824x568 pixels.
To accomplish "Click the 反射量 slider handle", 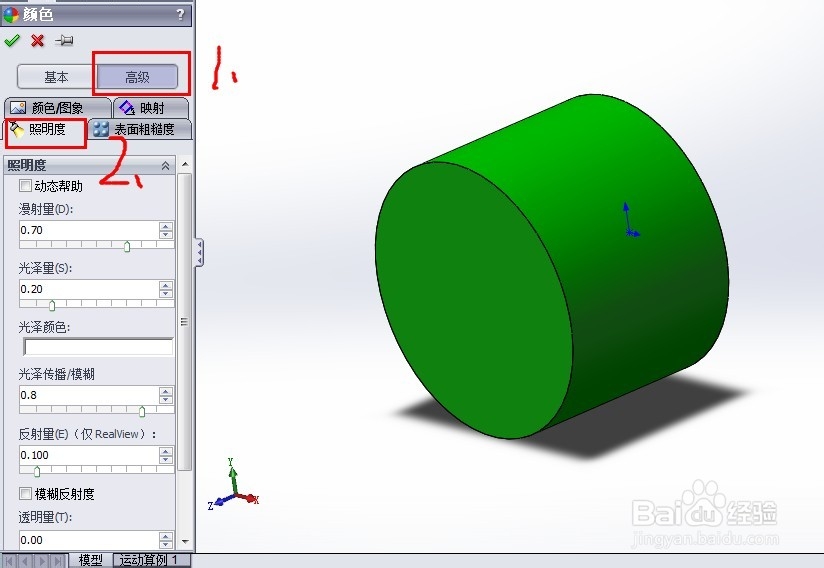I will [x=37, y=471].
